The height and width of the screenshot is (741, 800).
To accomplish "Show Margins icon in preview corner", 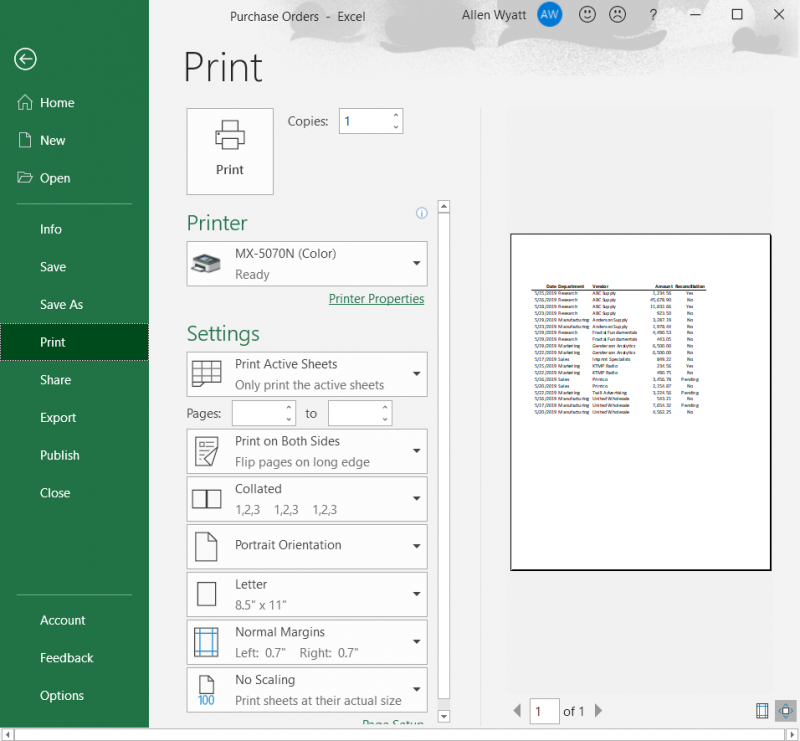I will point(762,711).
